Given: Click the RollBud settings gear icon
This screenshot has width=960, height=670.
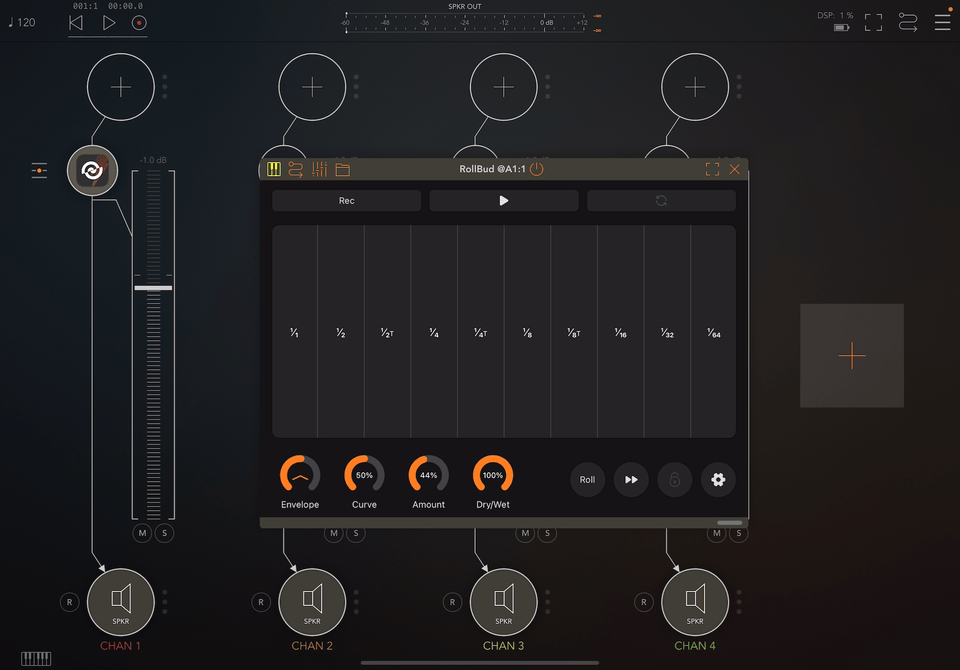Looking at the screenshot, I should 717,480.
